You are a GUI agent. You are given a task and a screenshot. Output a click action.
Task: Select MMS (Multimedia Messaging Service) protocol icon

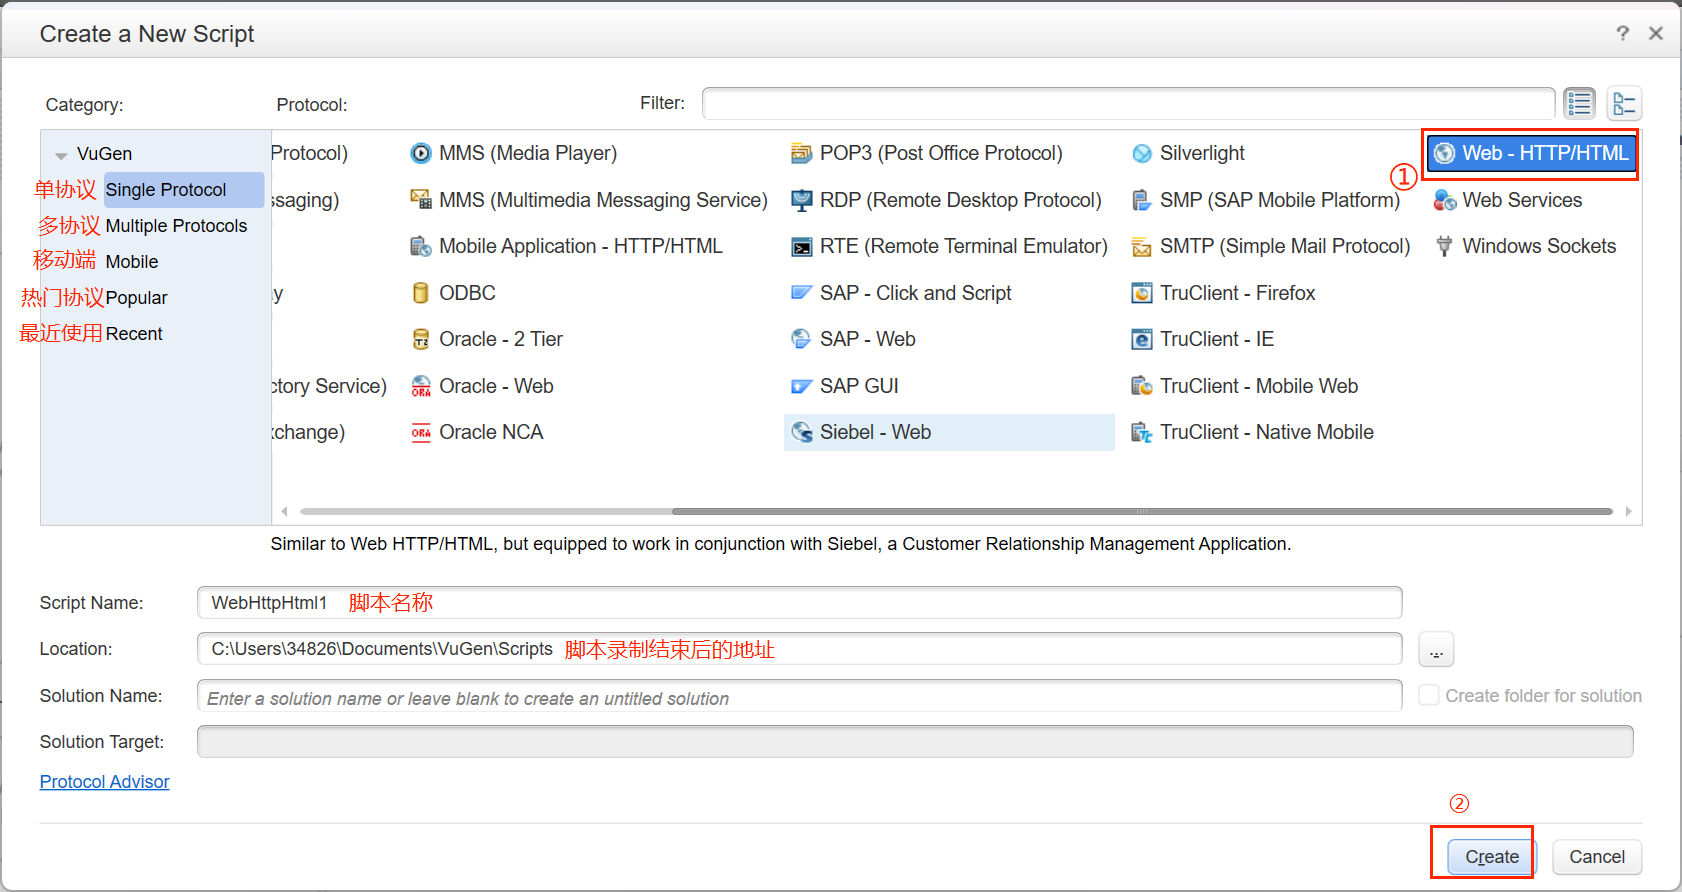click(x=421, y=200)
